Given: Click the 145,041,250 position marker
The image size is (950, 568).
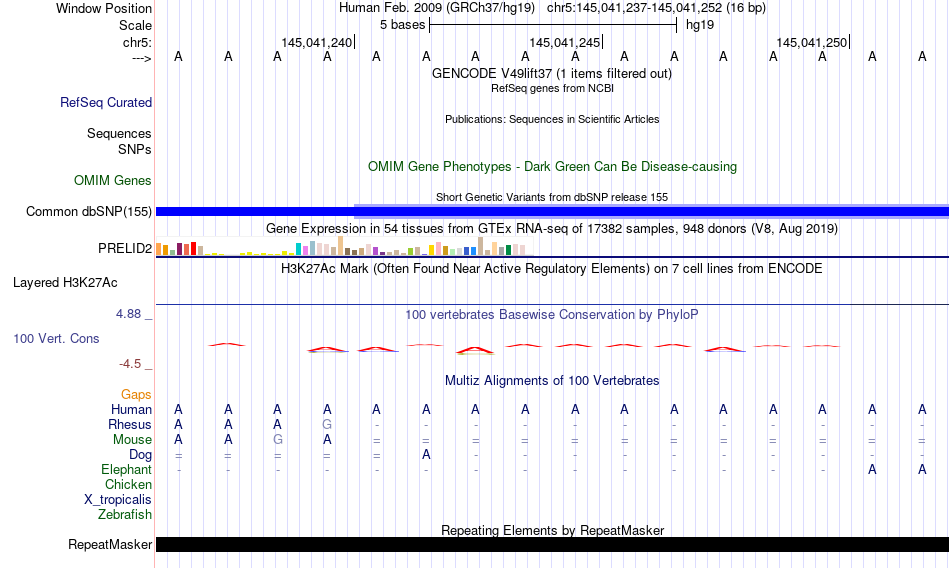Looking at the screenshot, I should [811, 42].
